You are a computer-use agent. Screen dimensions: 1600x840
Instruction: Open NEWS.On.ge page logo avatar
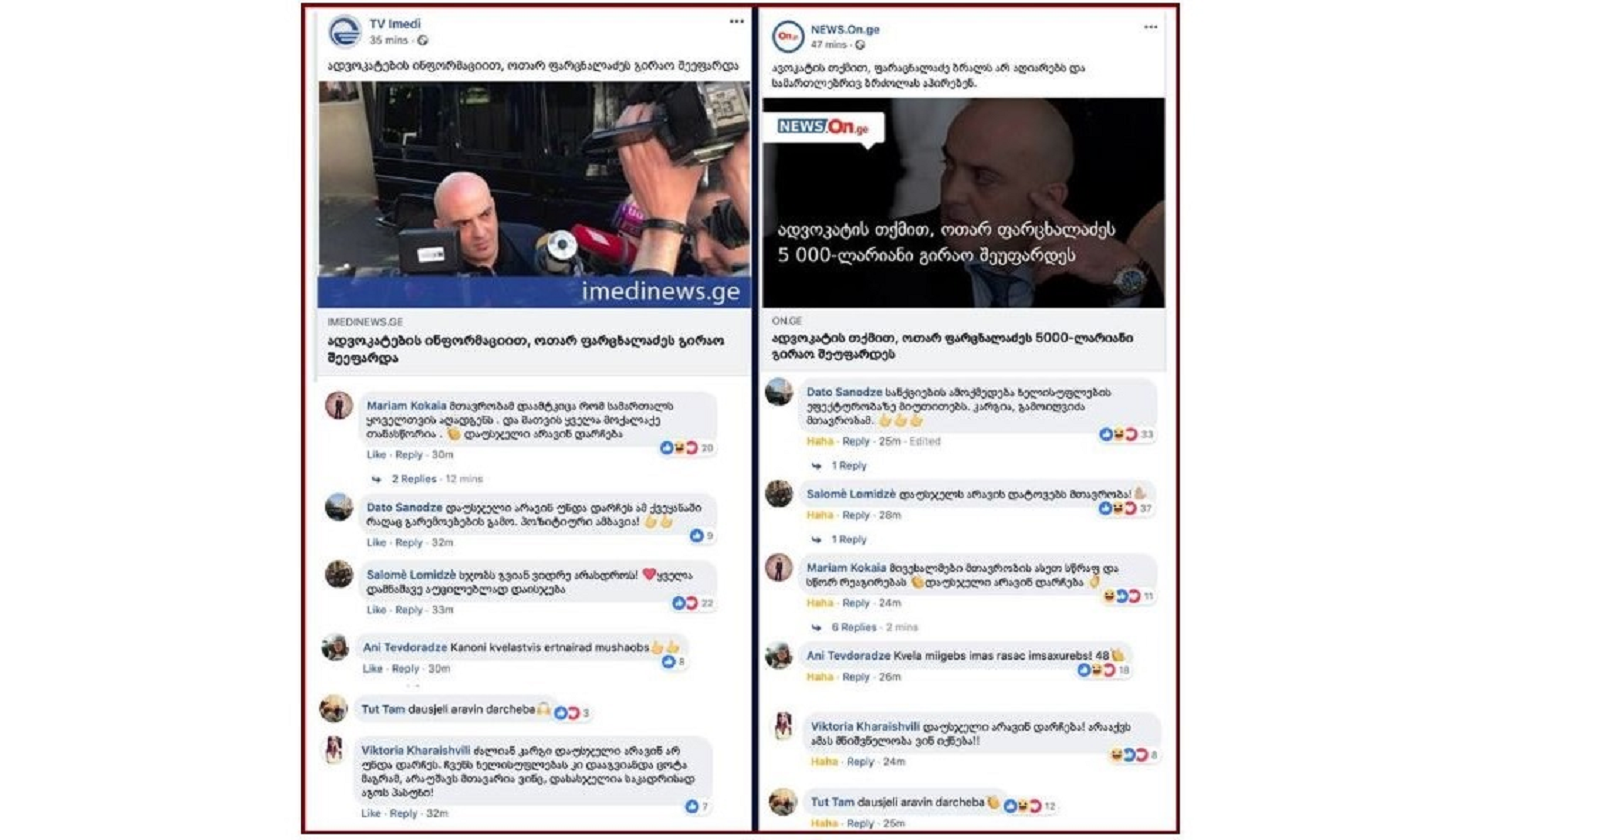point(788,37)
